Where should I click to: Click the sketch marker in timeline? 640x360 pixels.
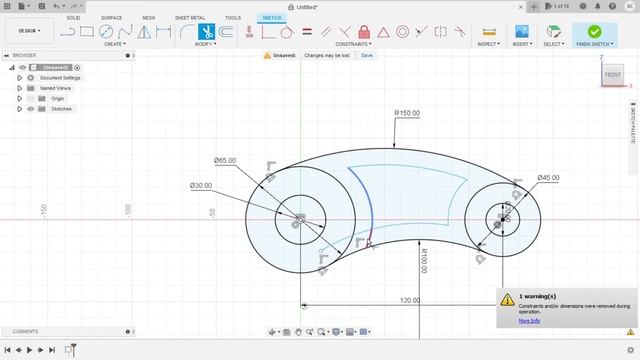pyautogui.click(x=69, y=350)
